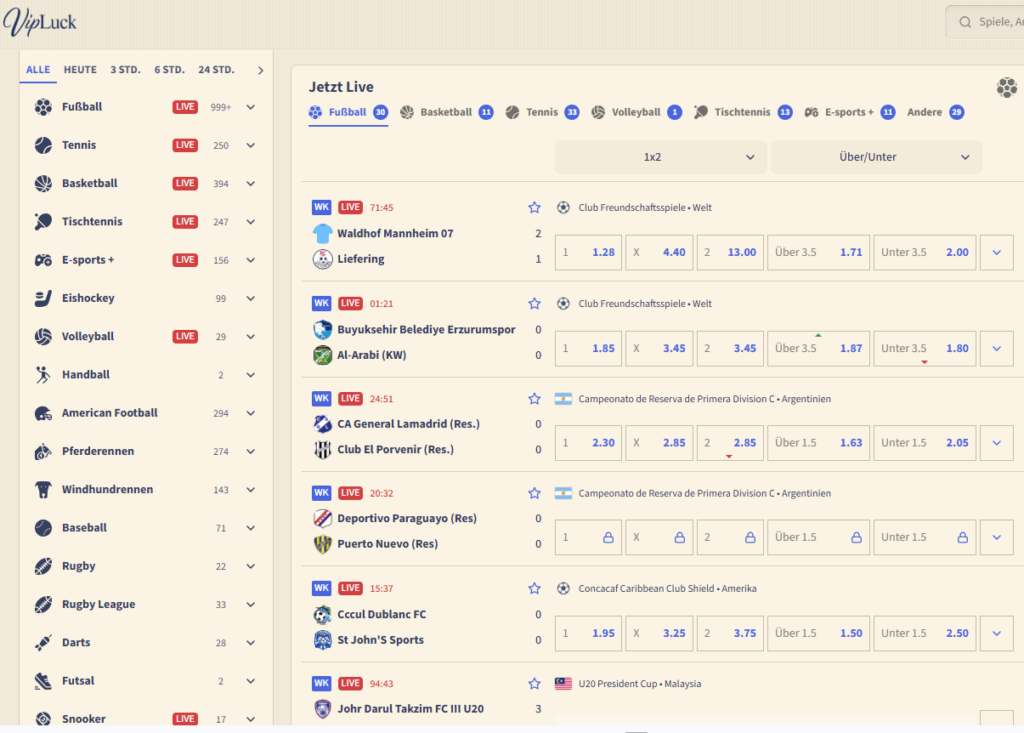Select Unter 1.5 at 2.05 Lamadrid match

point(925,443)
